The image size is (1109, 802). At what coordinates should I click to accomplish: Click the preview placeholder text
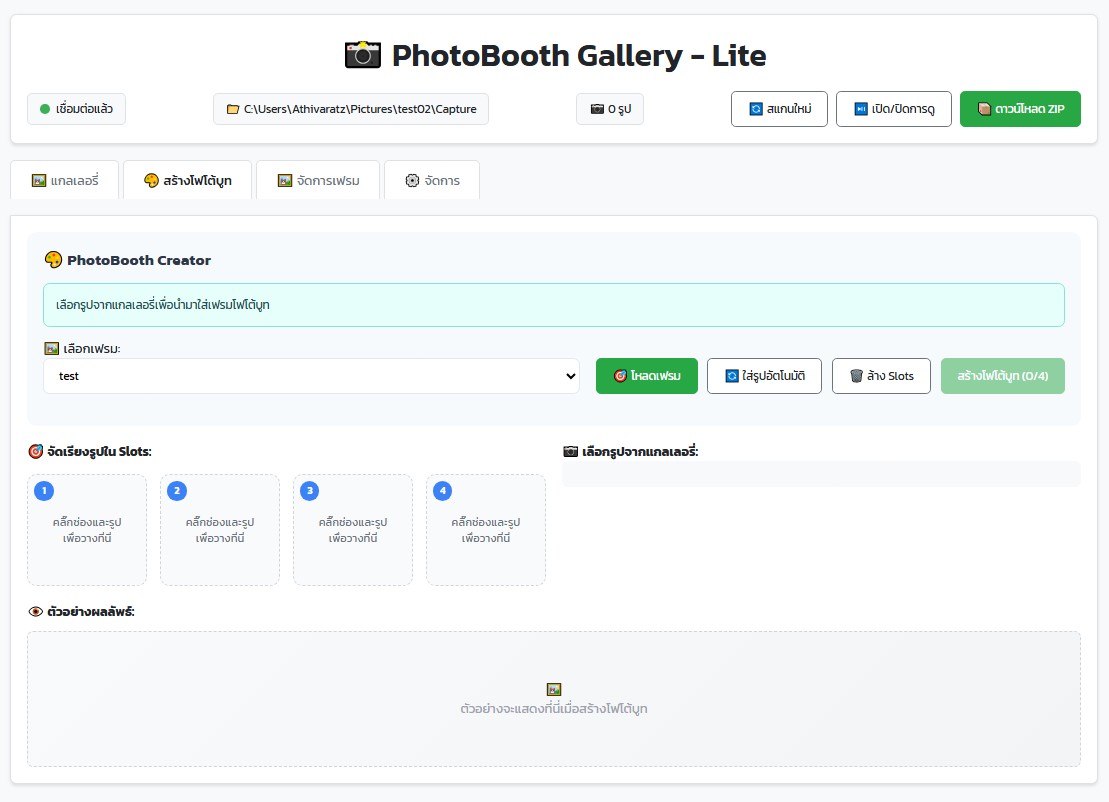coord(554,709)
